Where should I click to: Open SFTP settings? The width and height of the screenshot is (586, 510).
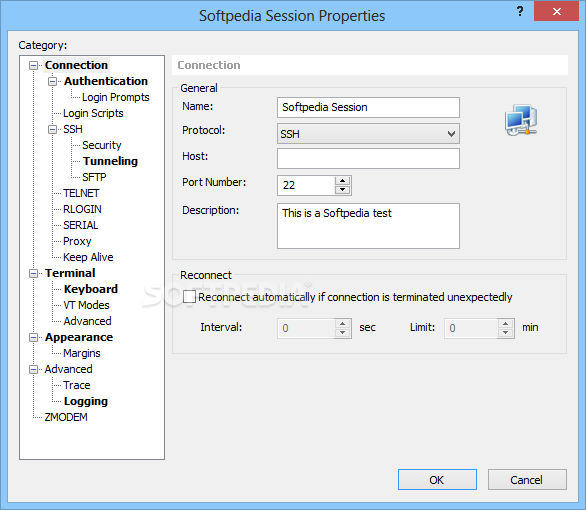click(94, 177)
